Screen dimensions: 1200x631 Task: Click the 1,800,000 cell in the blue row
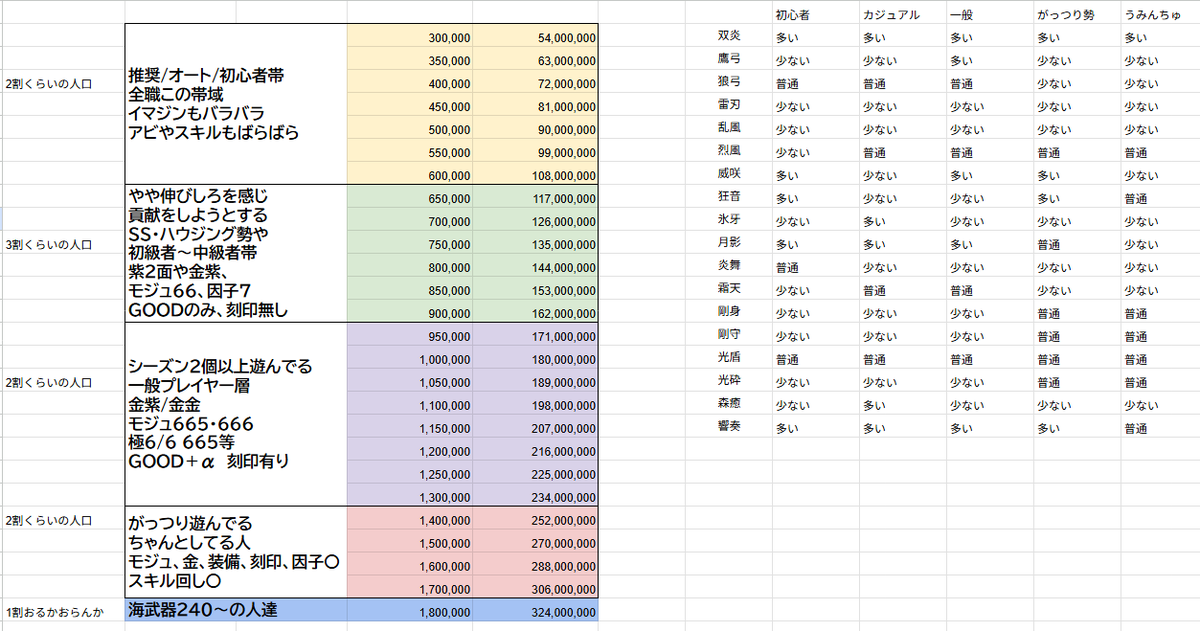click(x=410, y=612)
